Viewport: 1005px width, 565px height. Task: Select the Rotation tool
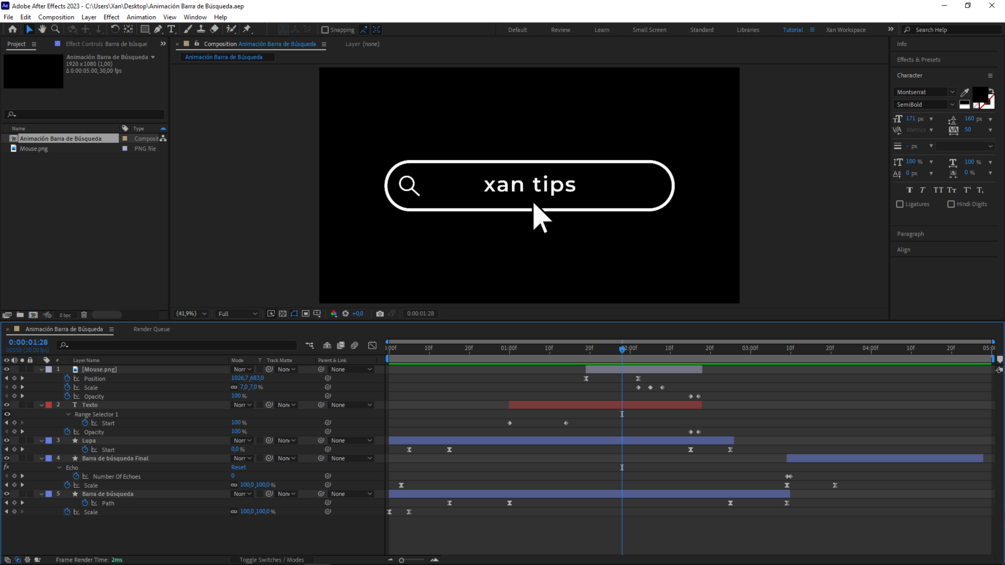point(115,29)
